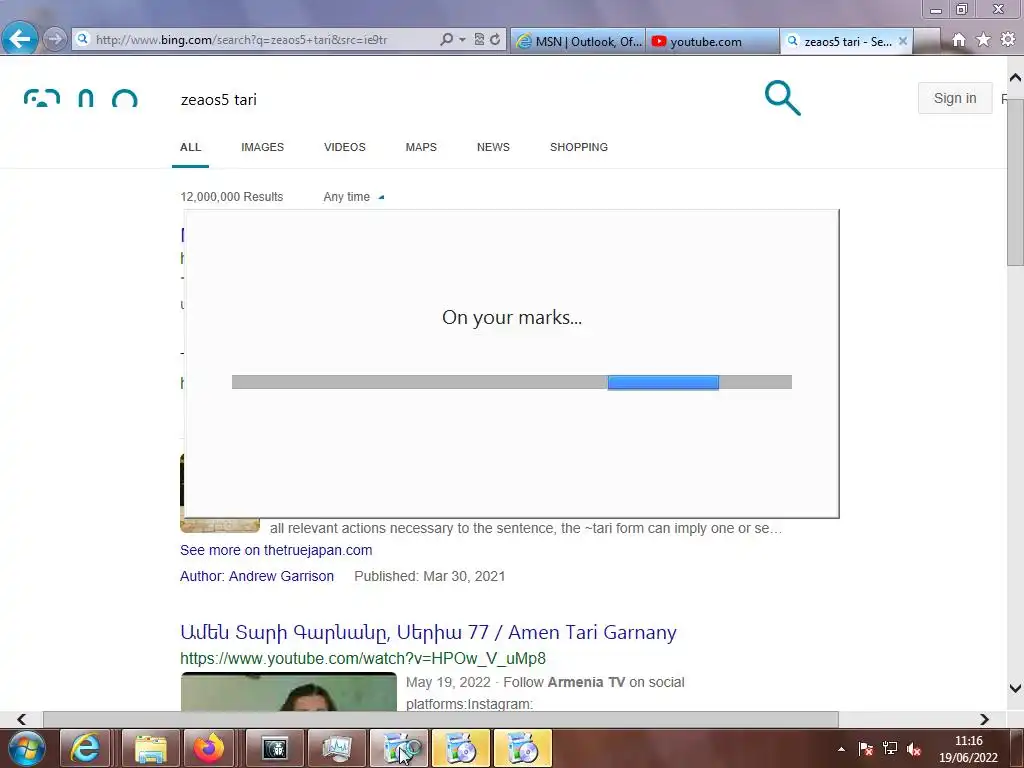Screen dimensions: 1024x768
Task: Open the MAPS search tab
Action: pos(421,148)
